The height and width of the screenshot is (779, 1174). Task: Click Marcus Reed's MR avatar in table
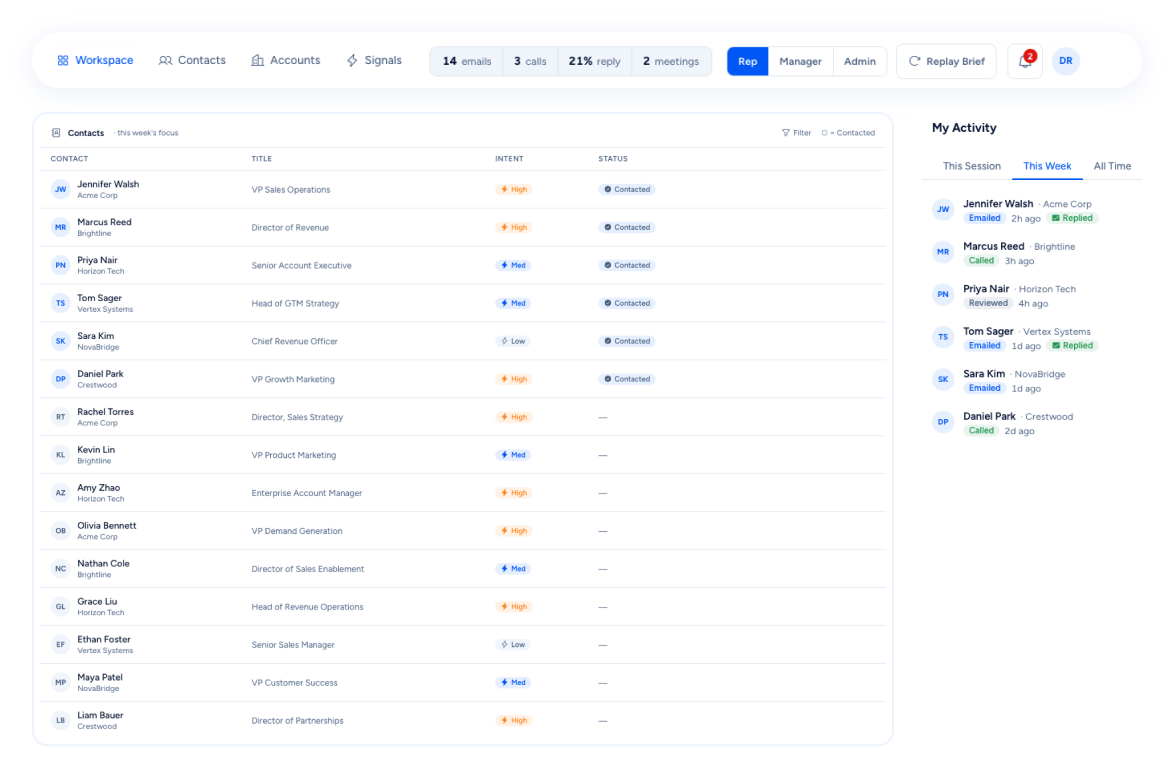coord(61,228)
